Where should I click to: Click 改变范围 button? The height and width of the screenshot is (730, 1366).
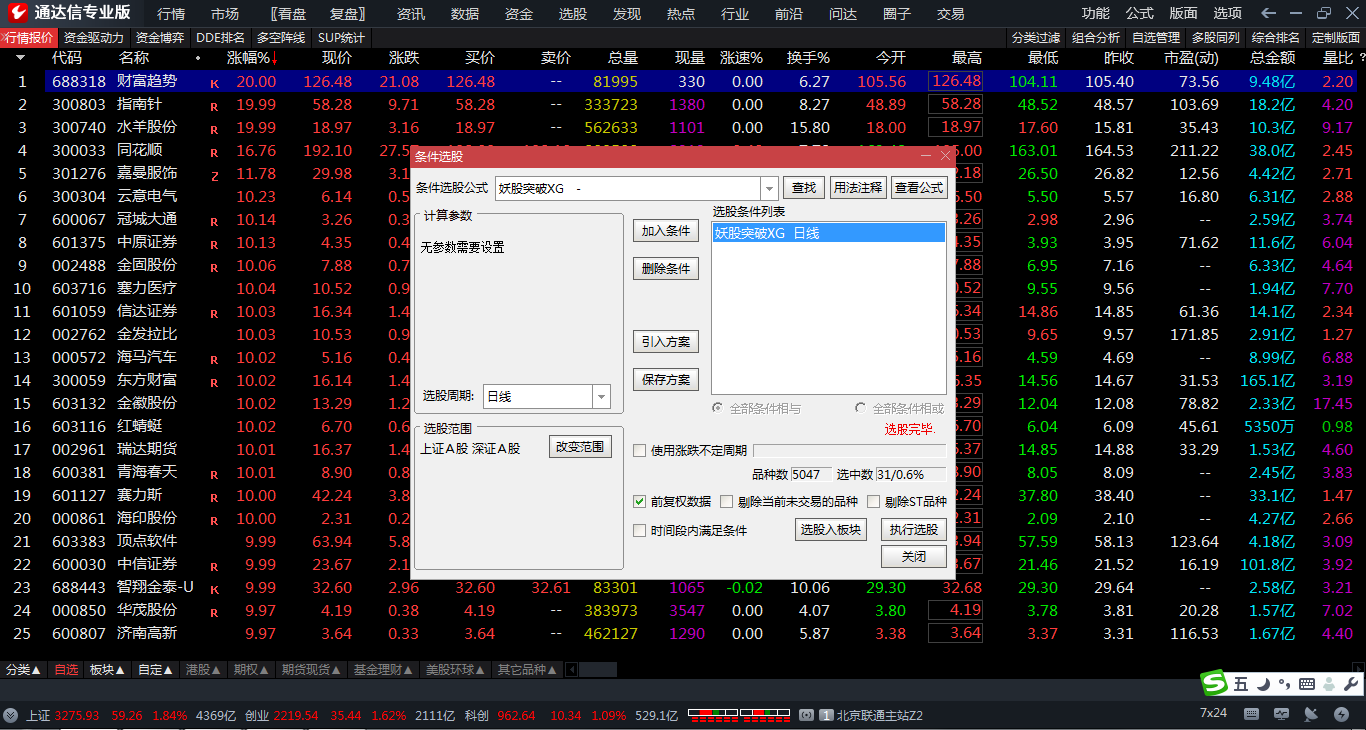581,447
